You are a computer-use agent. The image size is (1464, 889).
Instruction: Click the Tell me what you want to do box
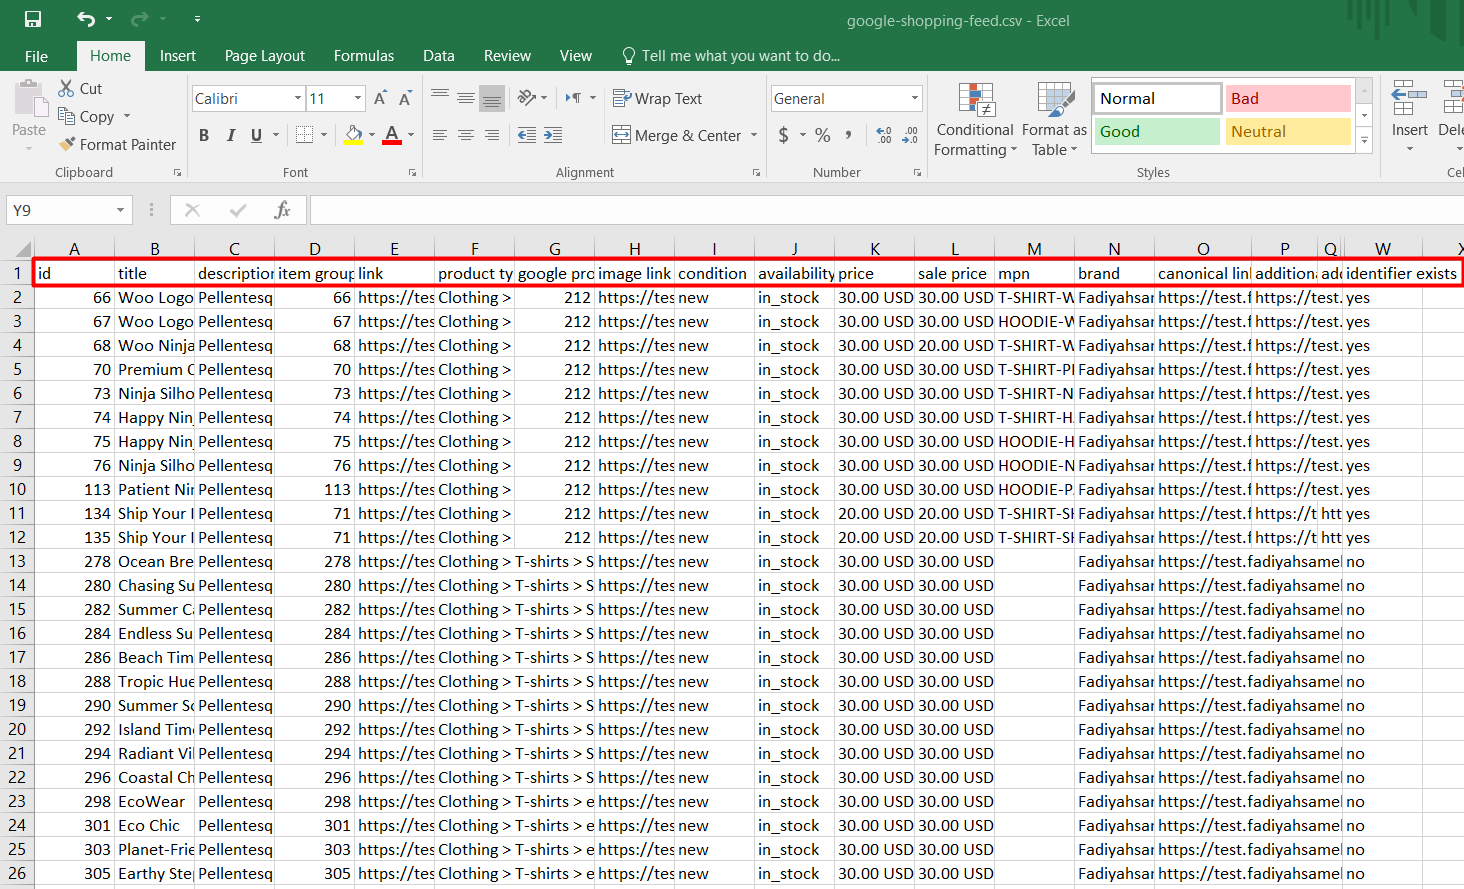pyautogui.click(x=731, y=56)
